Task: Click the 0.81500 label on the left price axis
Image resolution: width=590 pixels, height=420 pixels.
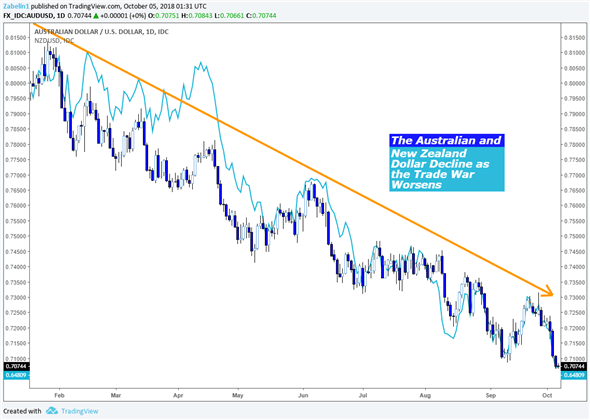Action: [16, 38]
